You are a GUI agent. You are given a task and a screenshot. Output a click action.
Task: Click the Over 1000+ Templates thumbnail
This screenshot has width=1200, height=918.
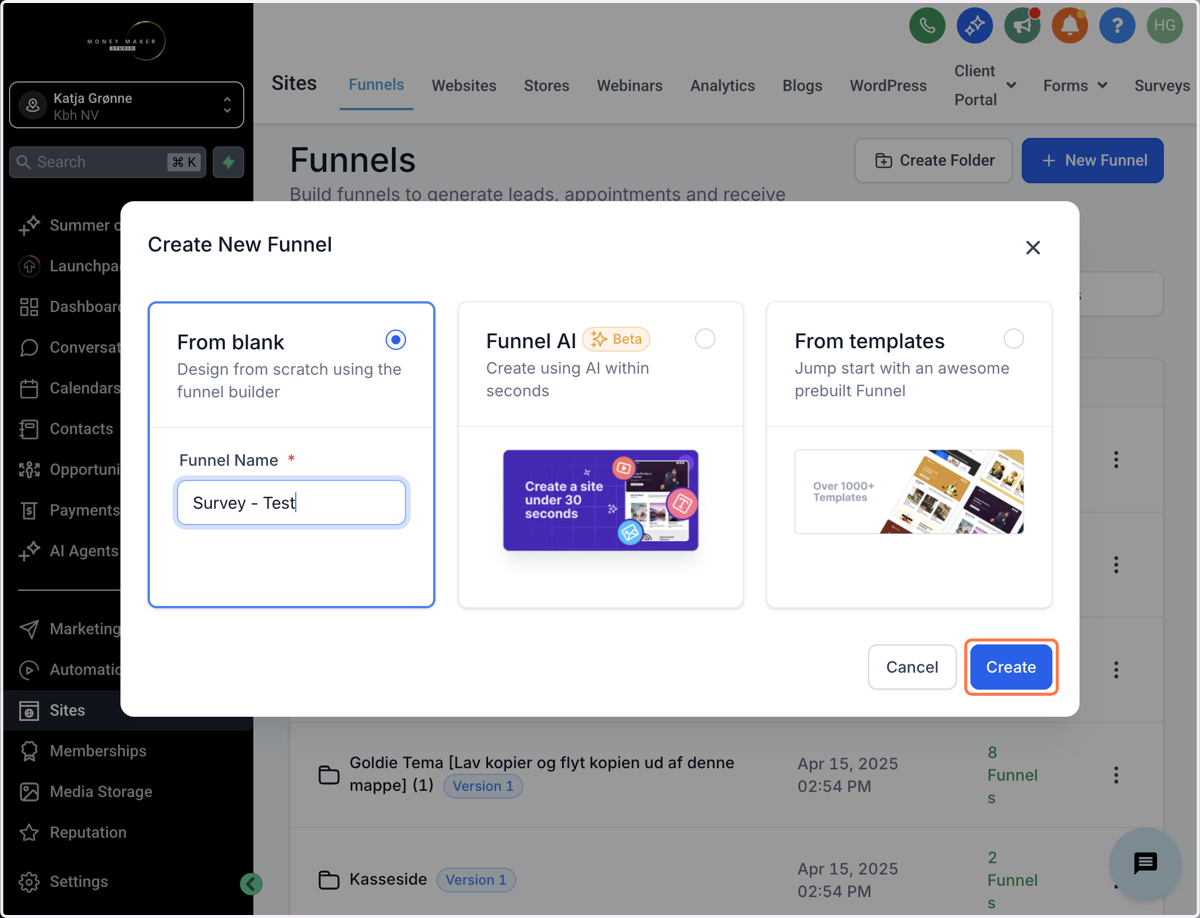click(x=909, y=492)
